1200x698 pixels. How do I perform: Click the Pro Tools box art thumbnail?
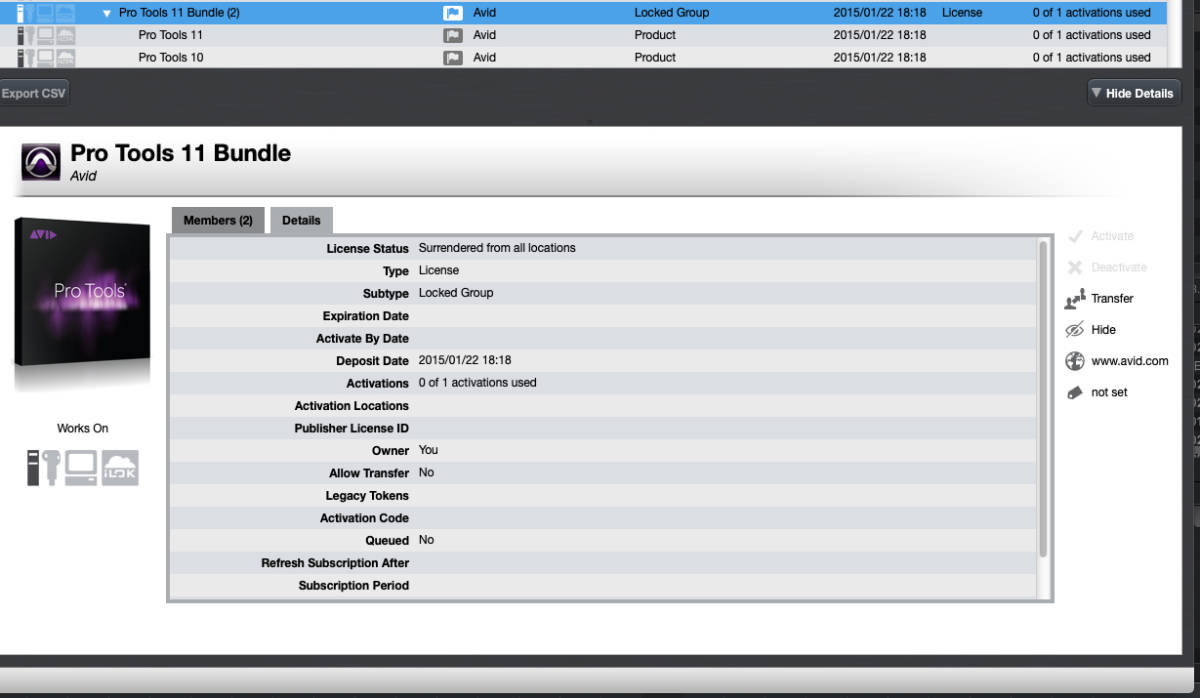click(x=82, y=294)
